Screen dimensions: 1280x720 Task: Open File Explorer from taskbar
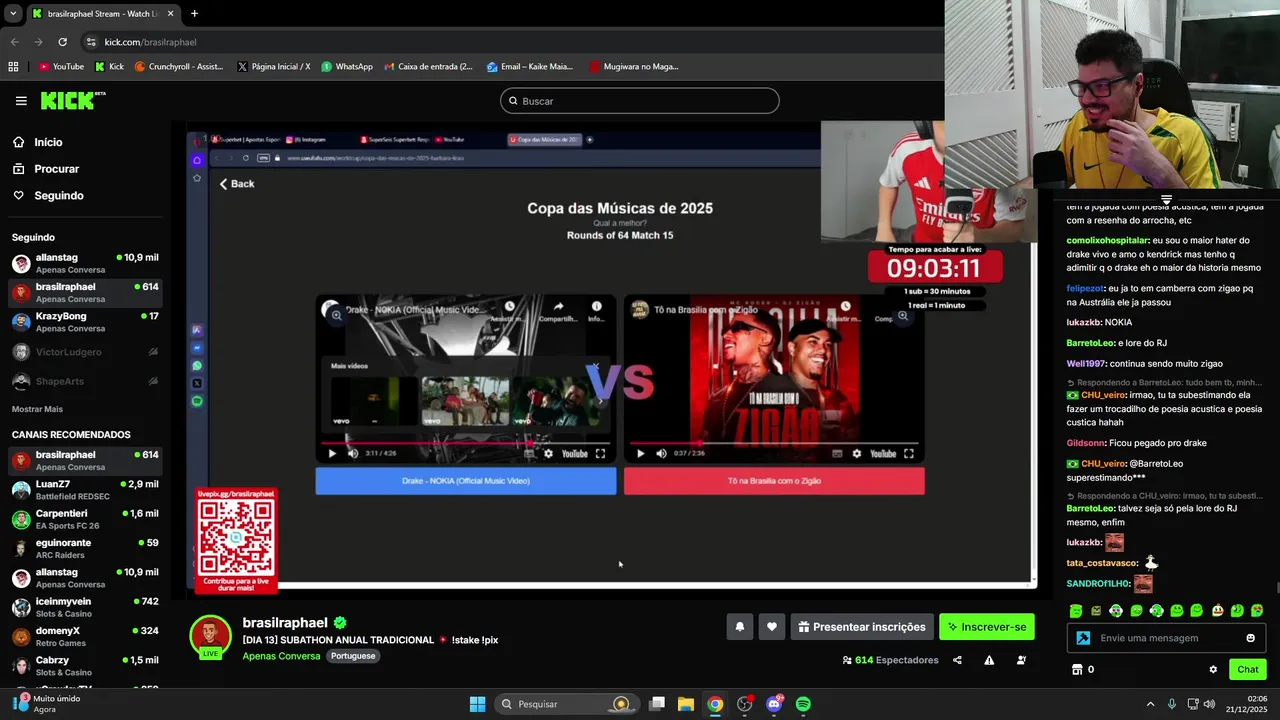click(686, 704)
